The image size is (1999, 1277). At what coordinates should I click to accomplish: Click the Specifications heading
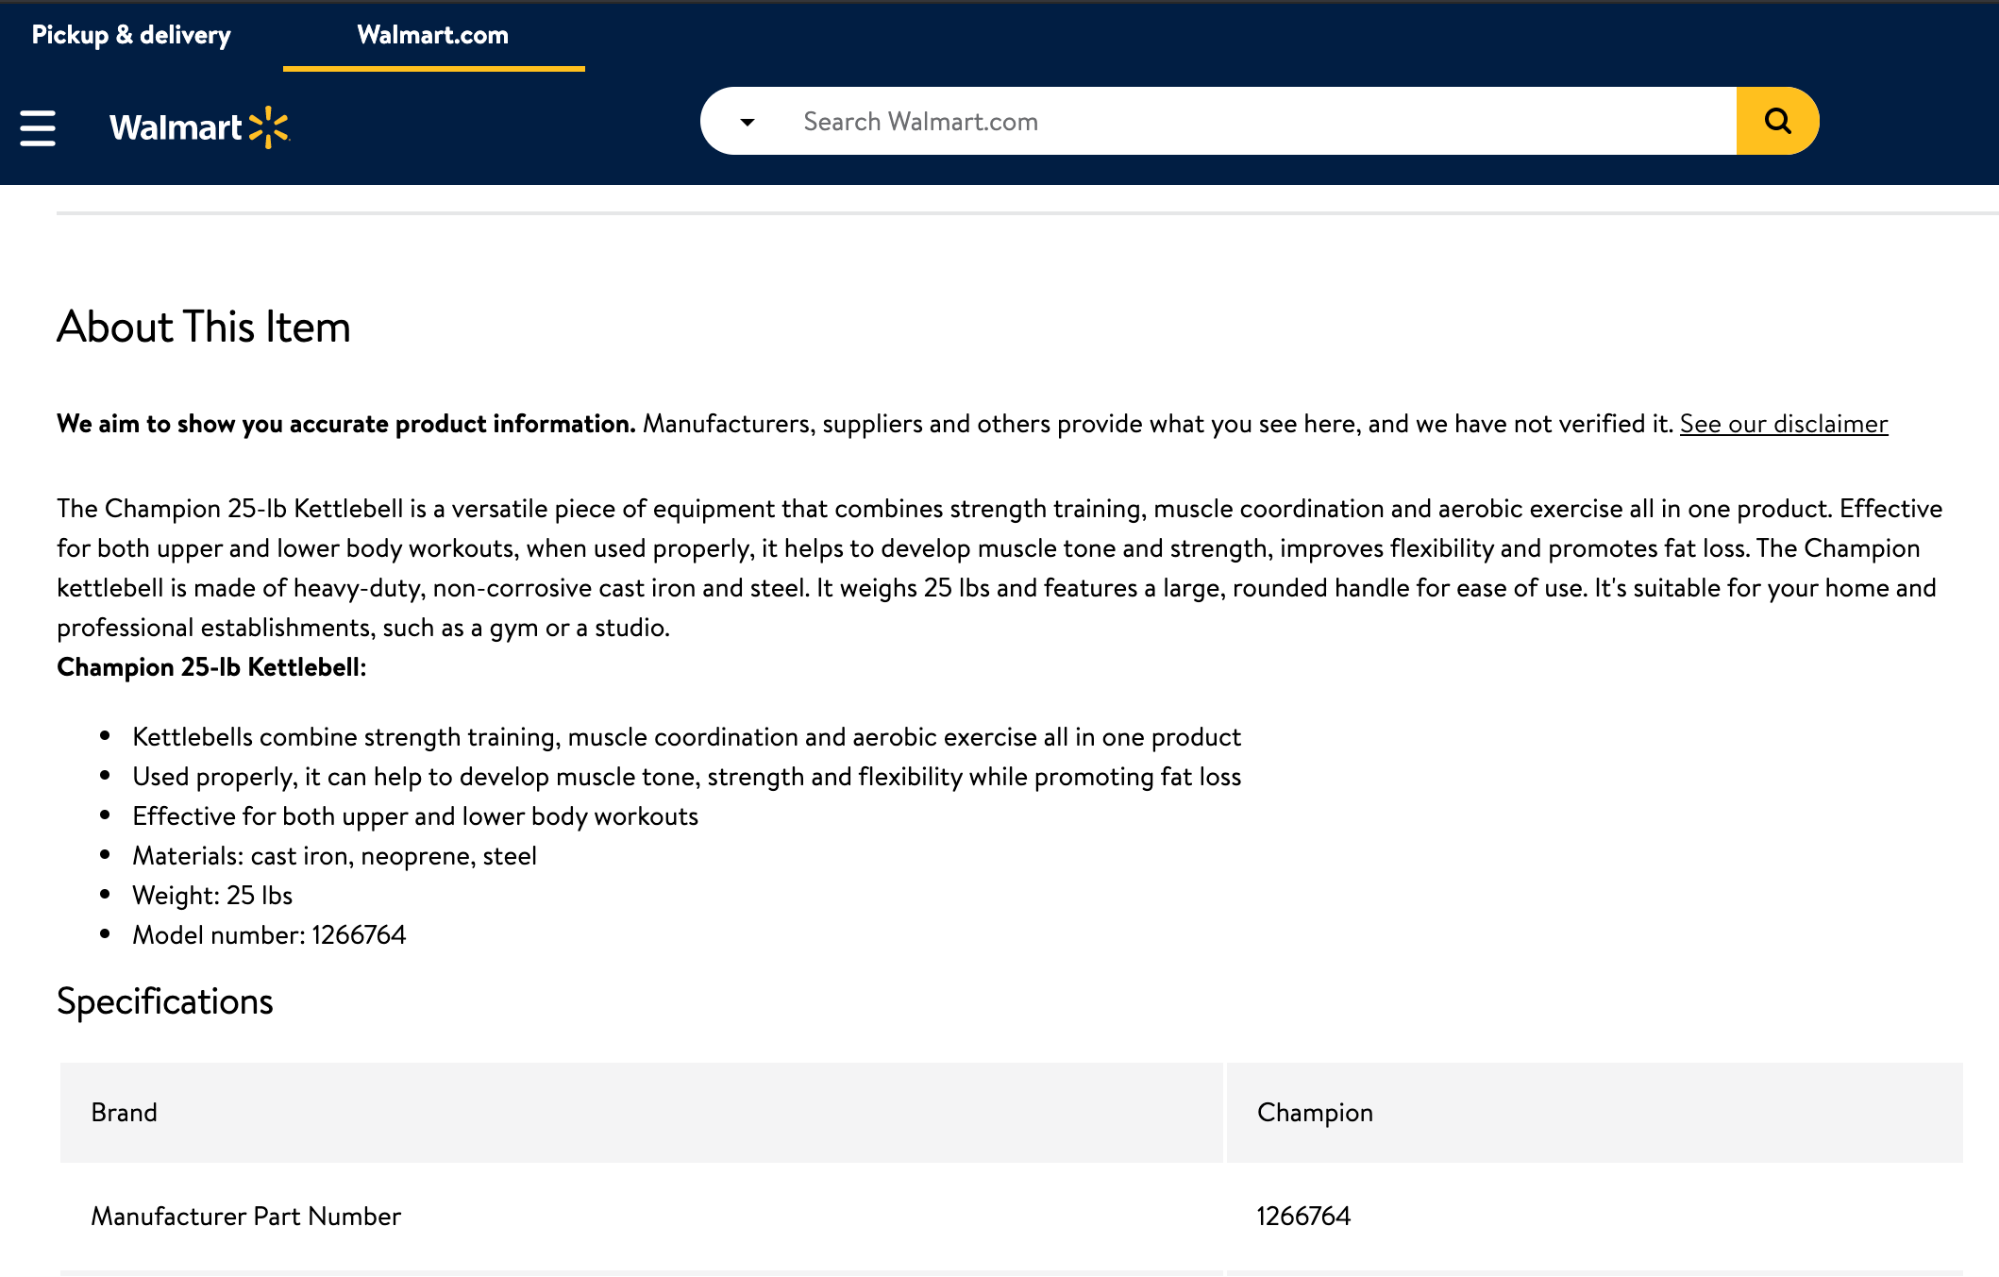click(165, 1001)
